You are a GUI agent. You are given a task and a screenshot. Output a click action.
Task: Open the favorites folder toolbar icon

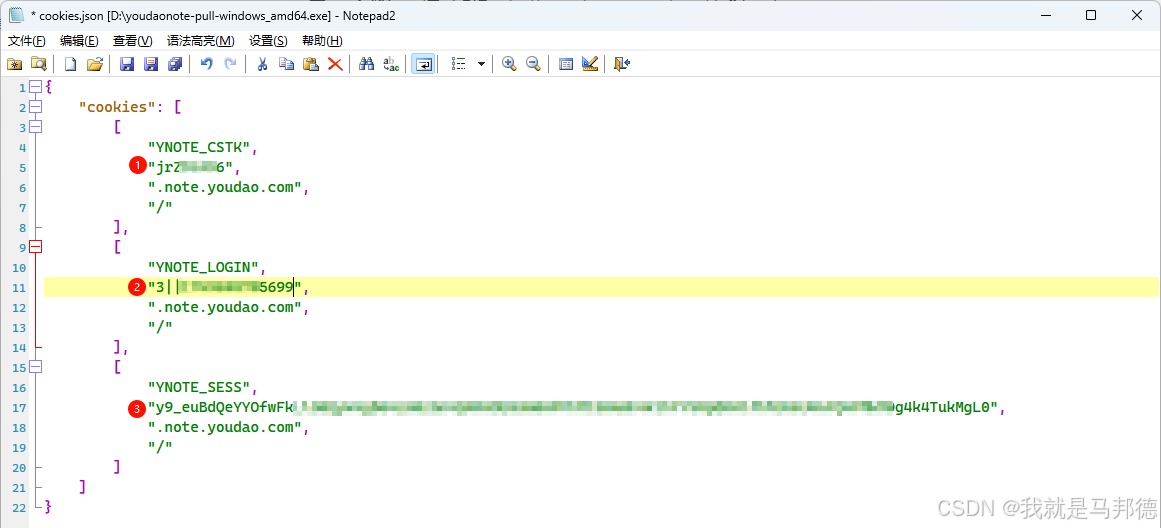pos(14,64)
